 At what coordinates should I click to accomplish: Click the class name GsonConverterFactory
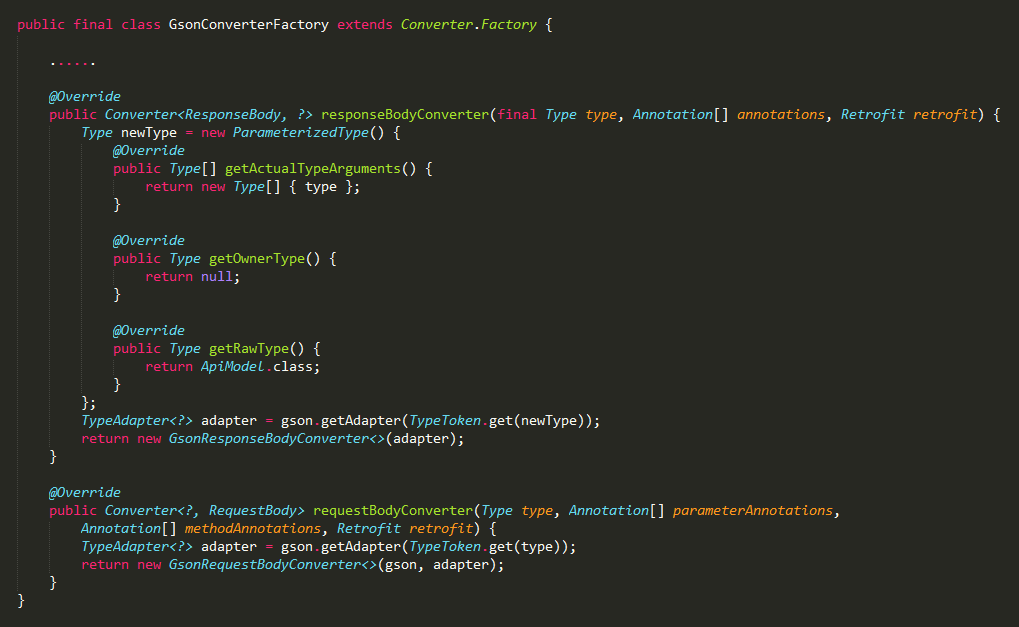(x=249, y=25)
